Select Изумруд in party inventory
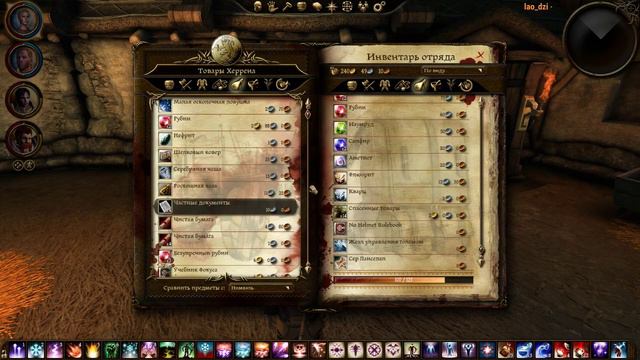This screenshot has width=640, height=360. click(401, 127)
